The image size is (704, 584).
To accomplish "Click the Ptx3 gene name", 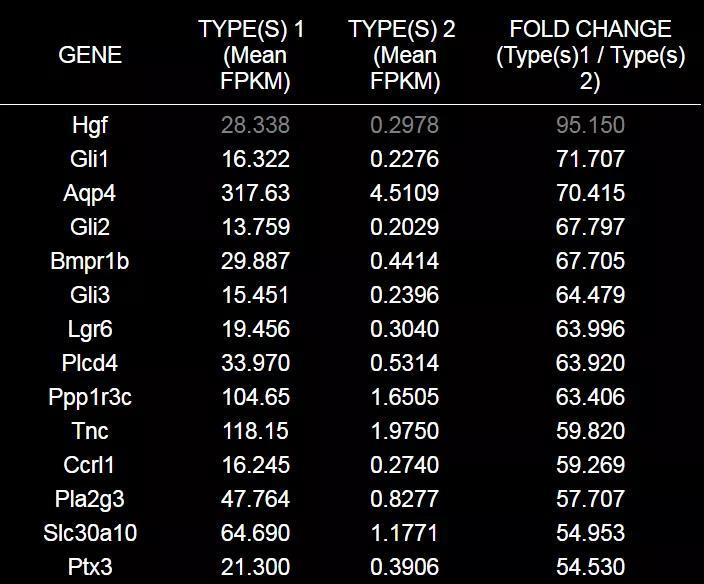I will pos(90,567).
